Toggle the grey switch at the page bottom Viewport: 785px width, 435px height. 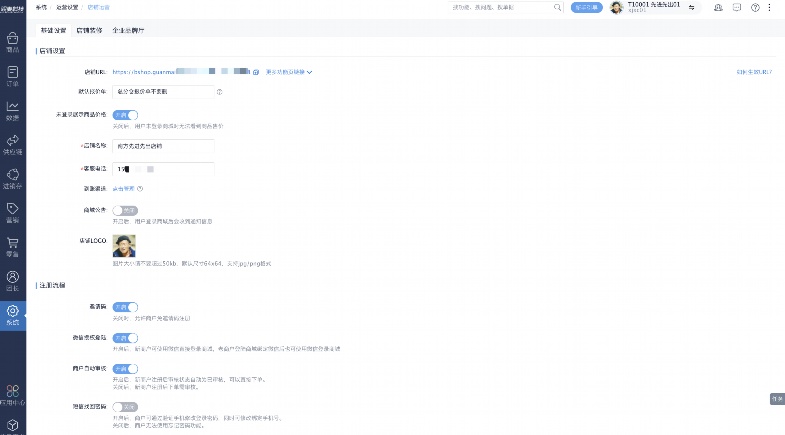[125, 407]
